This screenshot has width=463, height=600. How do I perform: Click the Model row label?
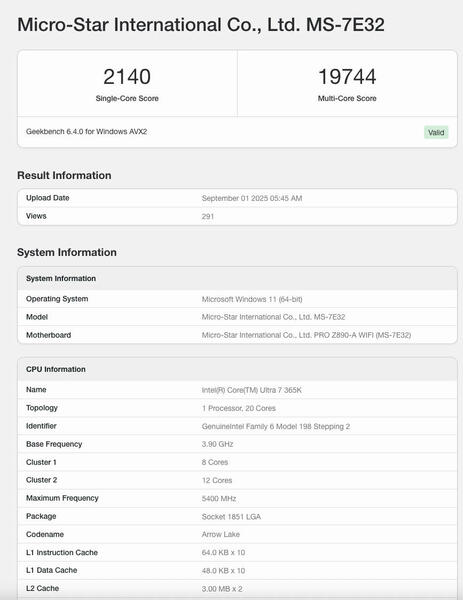click(37, 317)
